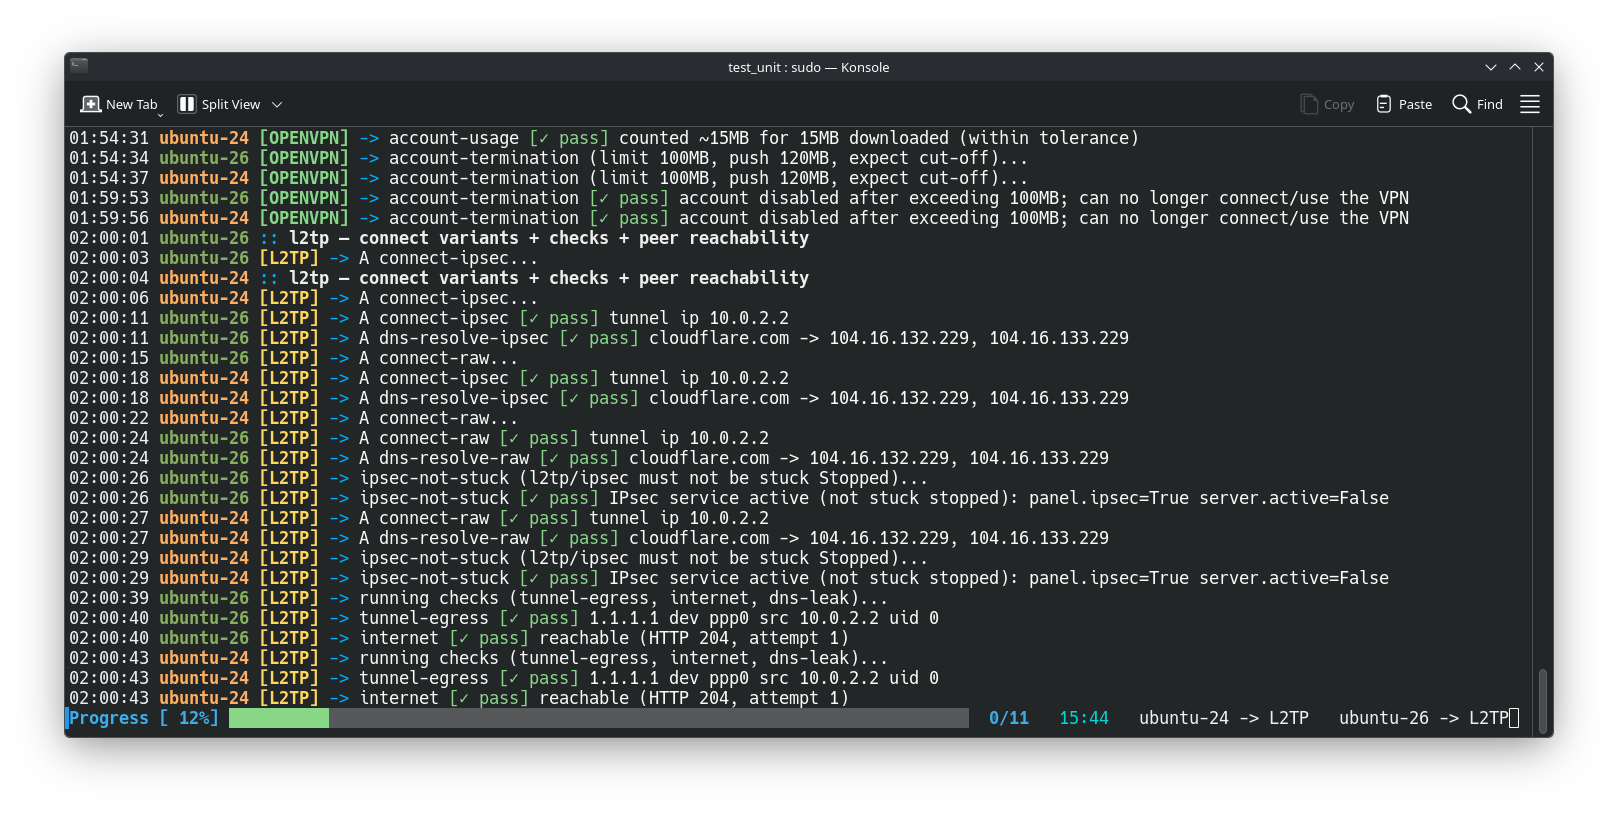Click the terminal vertical scrollbar handle
Image resolution: width=1618 pixels, height=814 pixels.
tap(1543, 702)
